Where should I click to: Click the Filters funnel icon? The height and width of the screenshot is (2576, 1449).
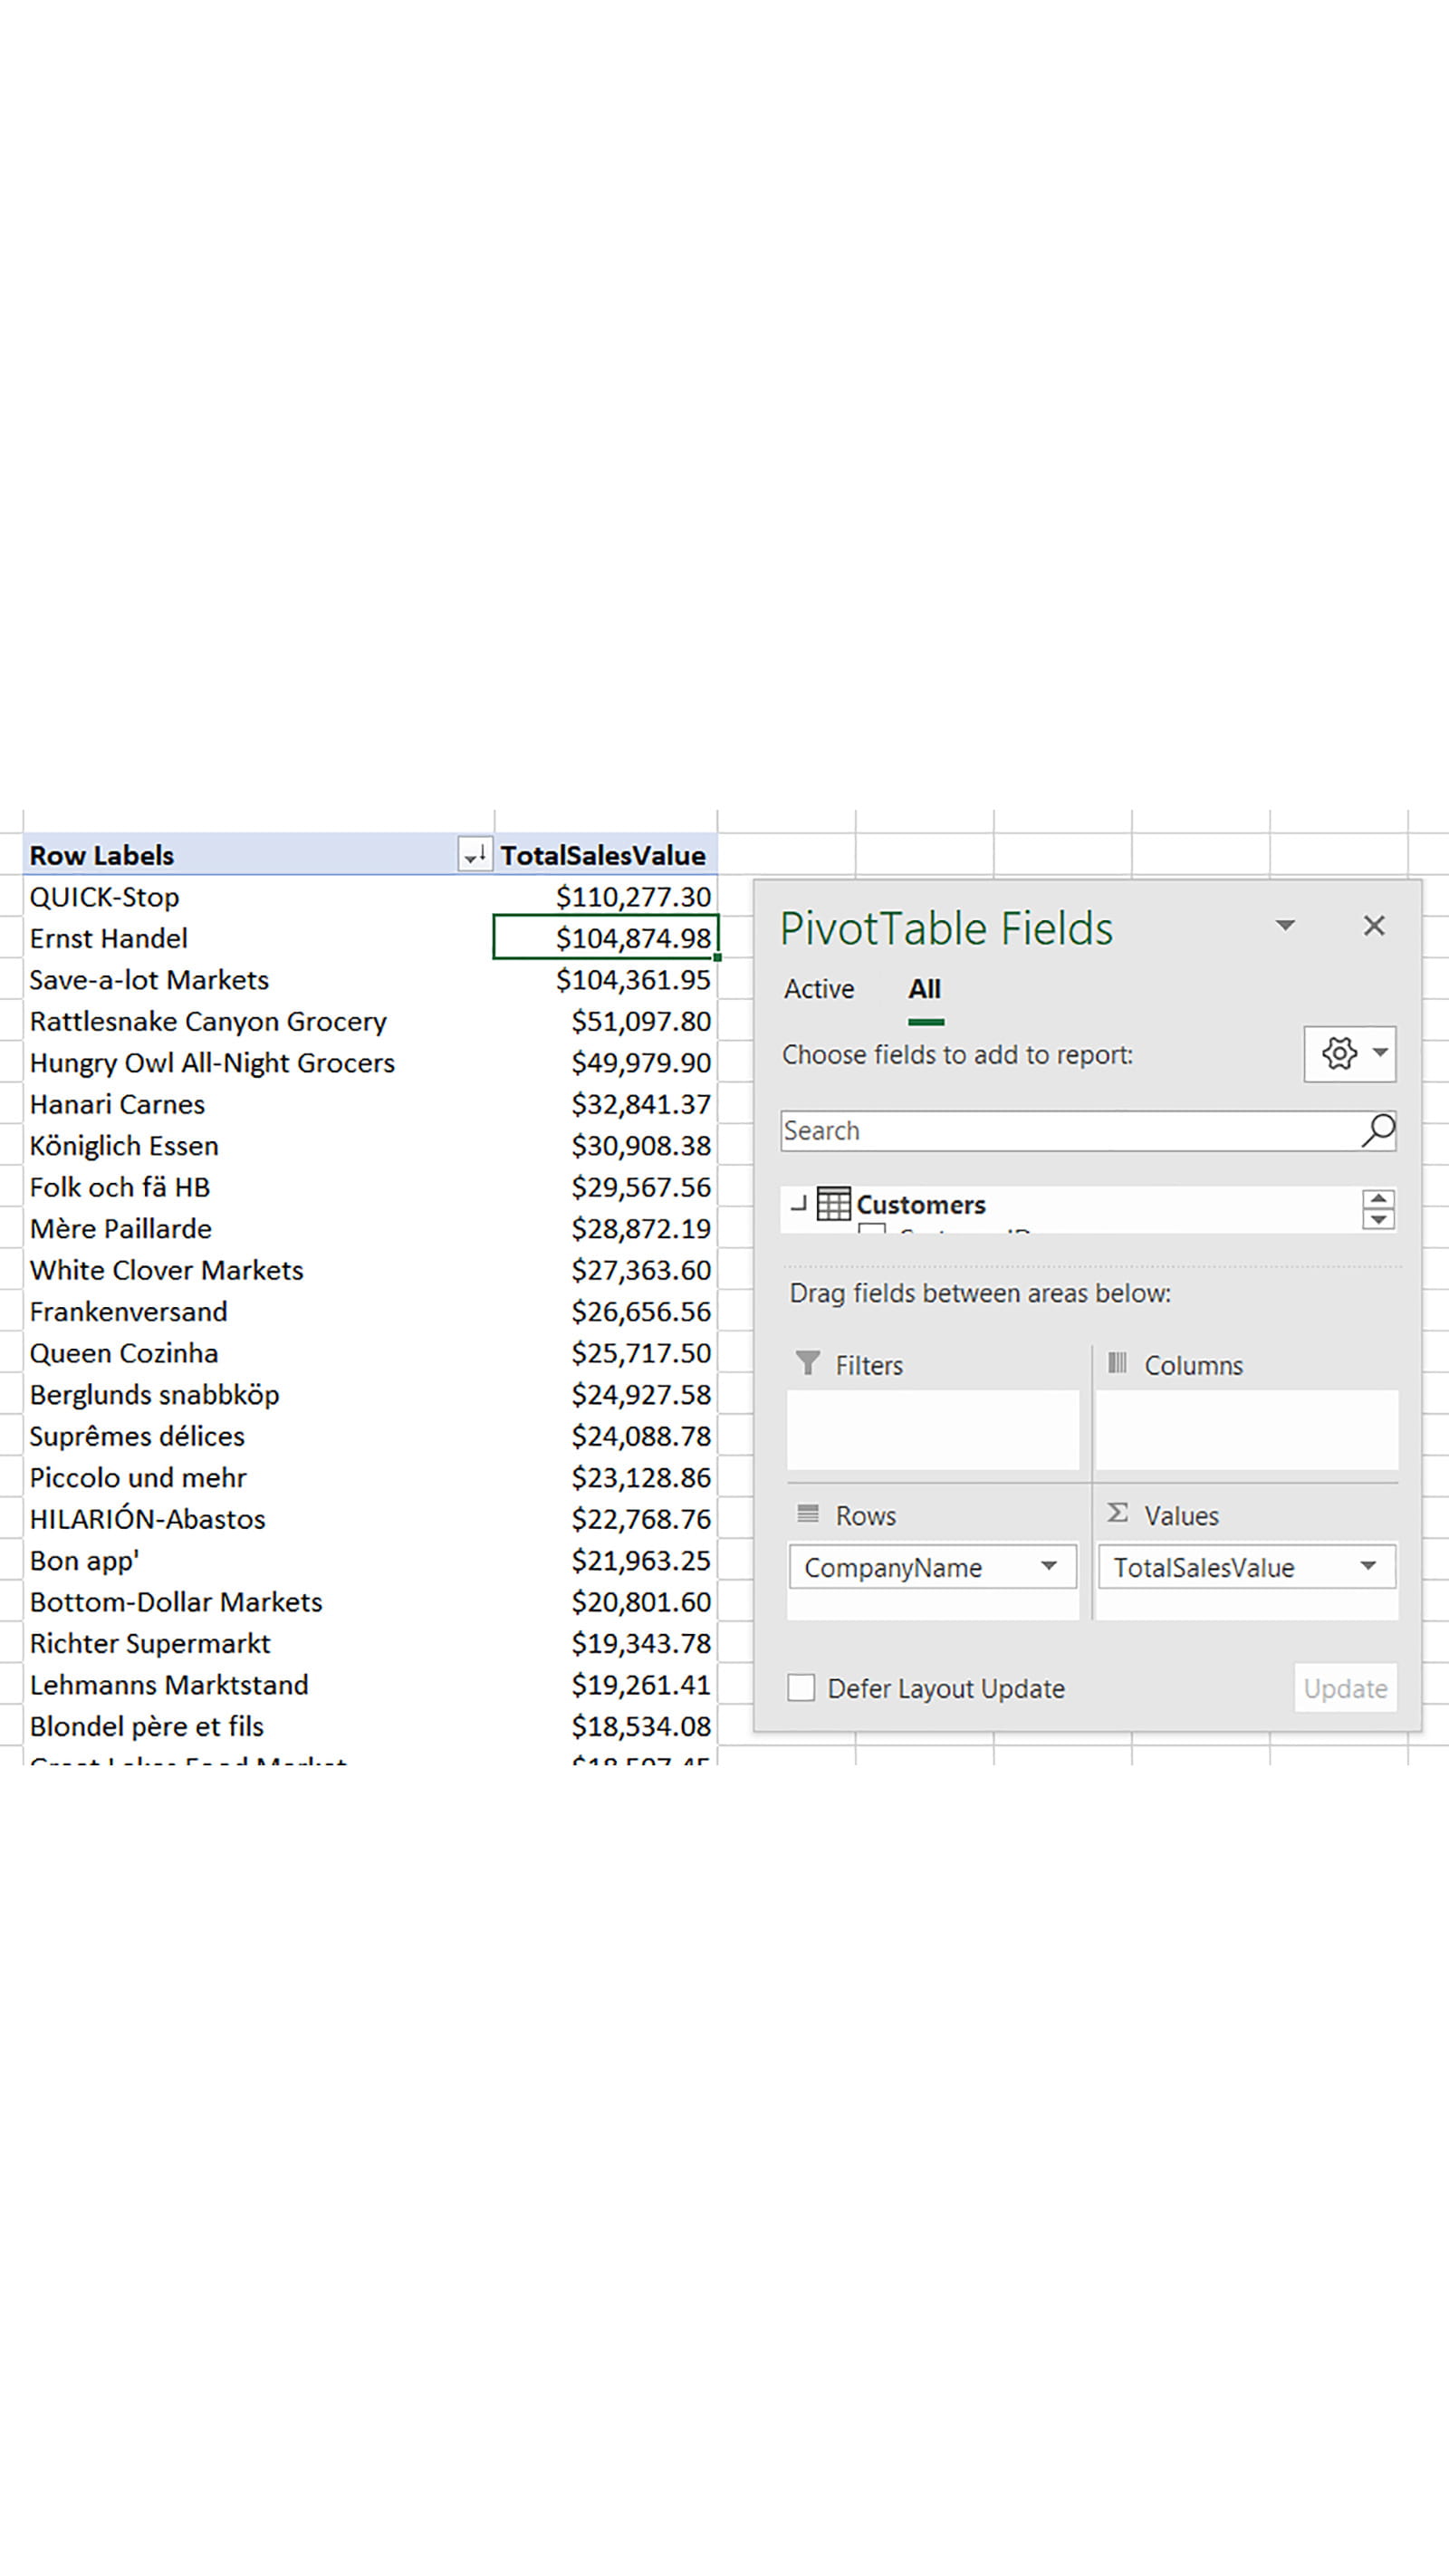(x=807, y=1364)
